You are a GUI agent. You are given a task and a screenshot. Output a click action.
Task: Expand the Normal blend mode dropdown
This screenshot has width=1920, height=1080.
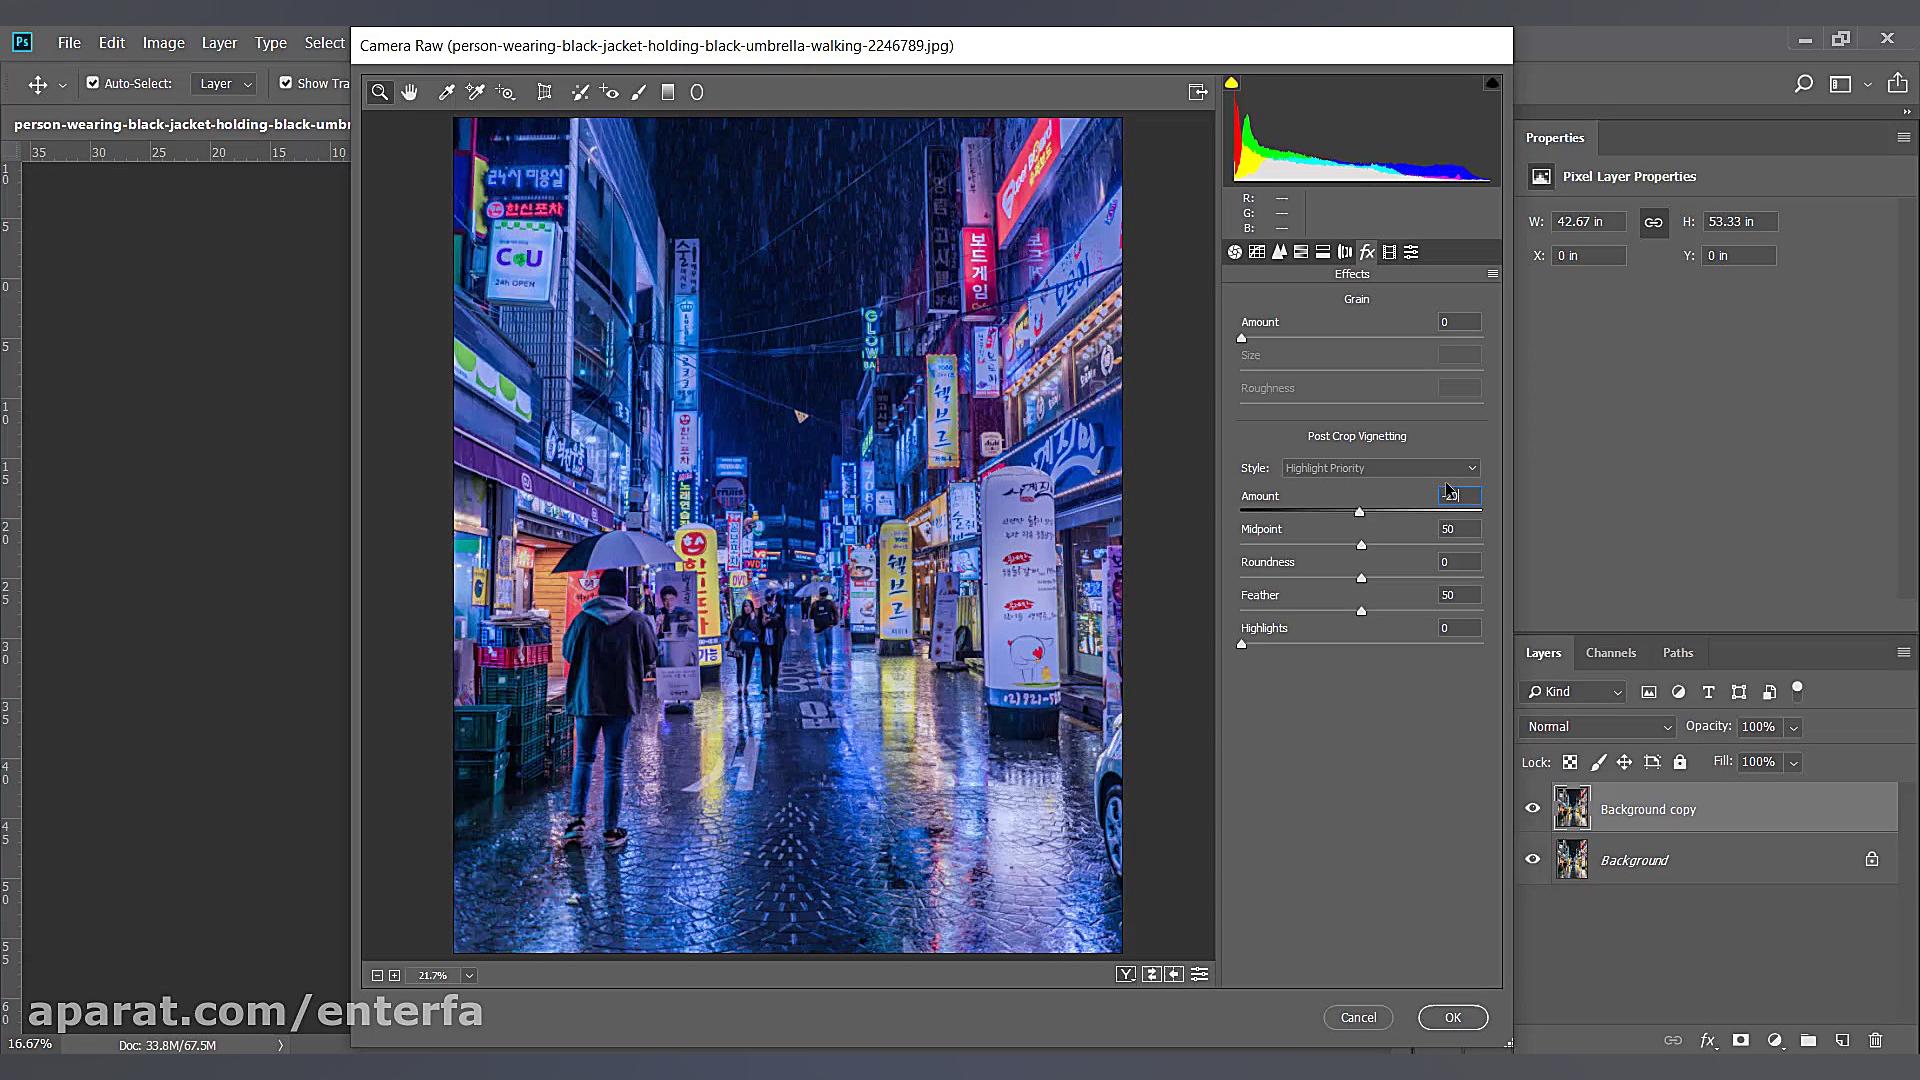tap(1597, 727)
